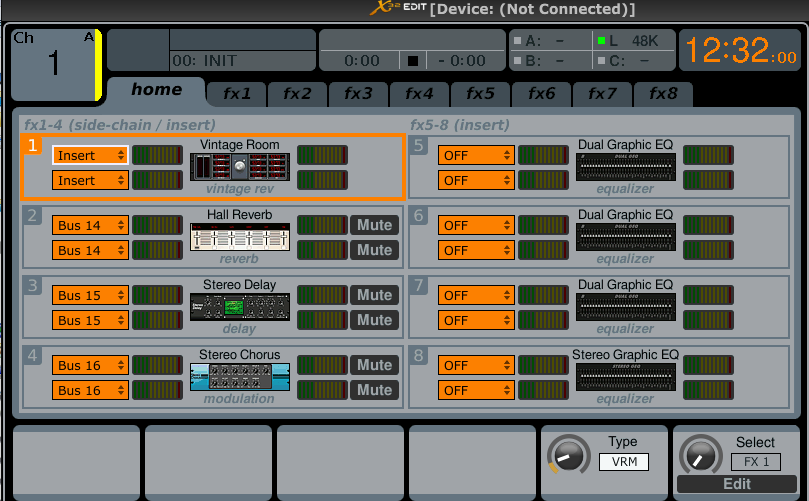The height and width of the screenshot is (501, 809).
Task: Open the Stereo Delay effect thumbnail
Action: tap(240, 307)
